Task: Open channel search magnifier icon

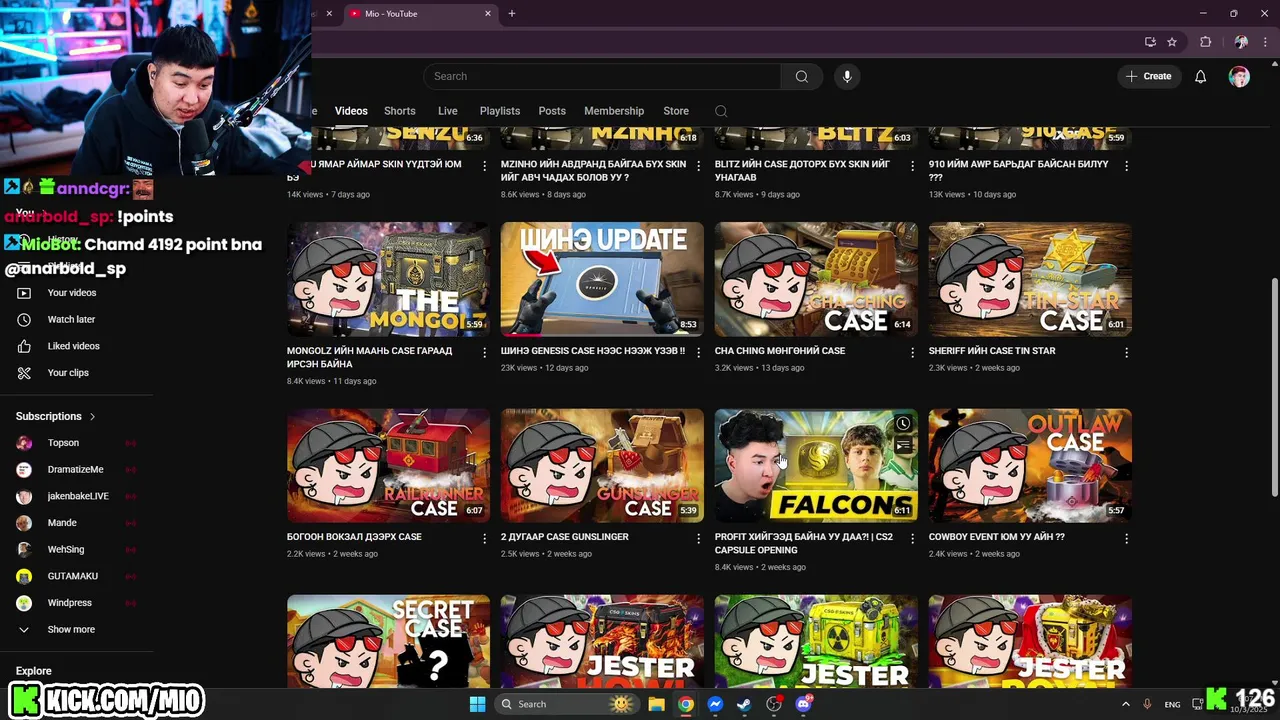Action: (721, 111)
